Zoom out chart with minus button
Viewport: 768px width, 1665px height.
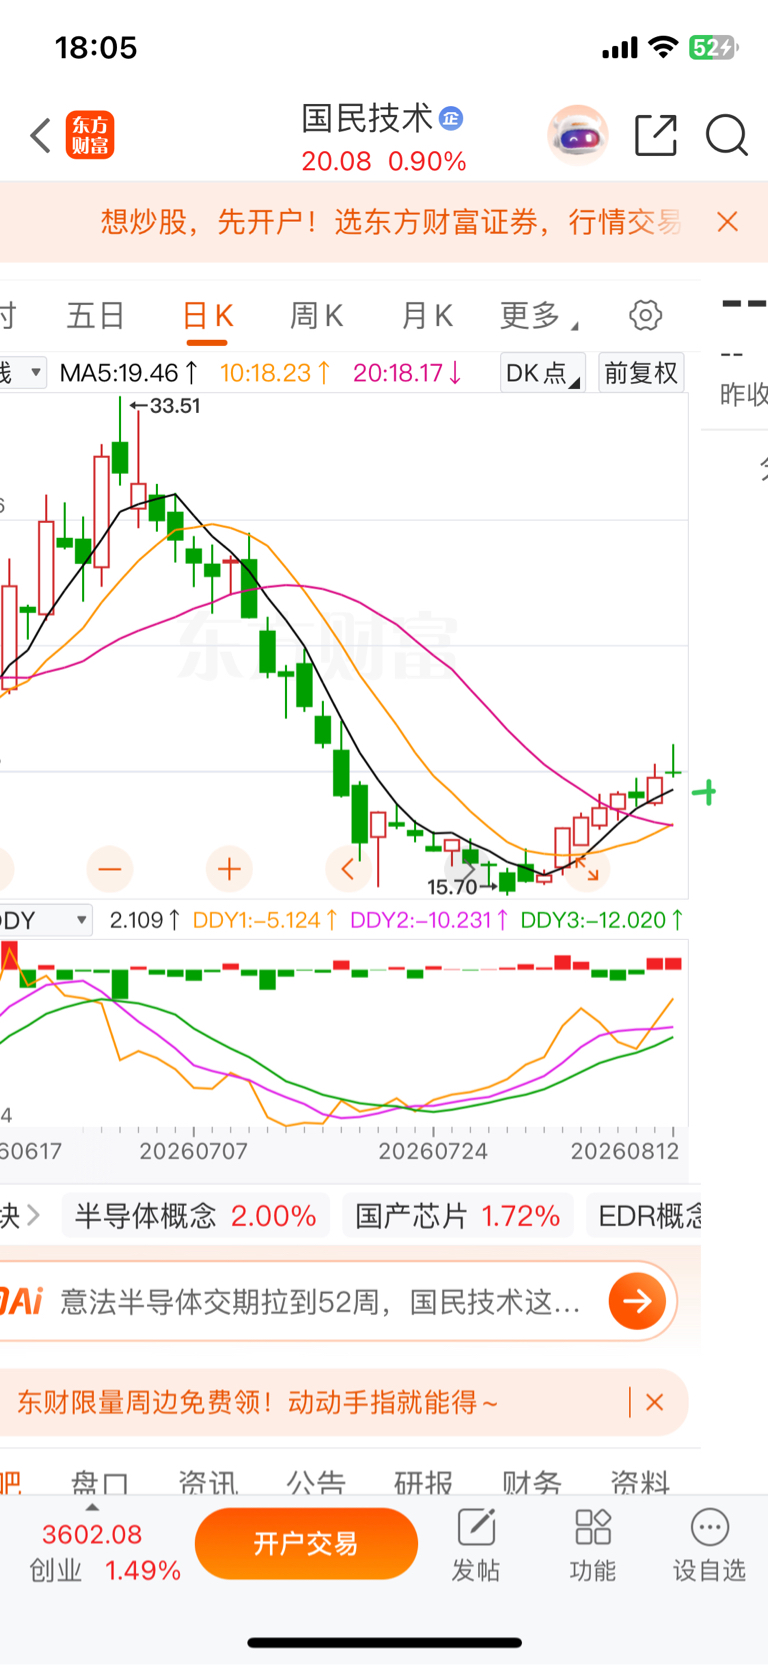[x=110, y=869]
